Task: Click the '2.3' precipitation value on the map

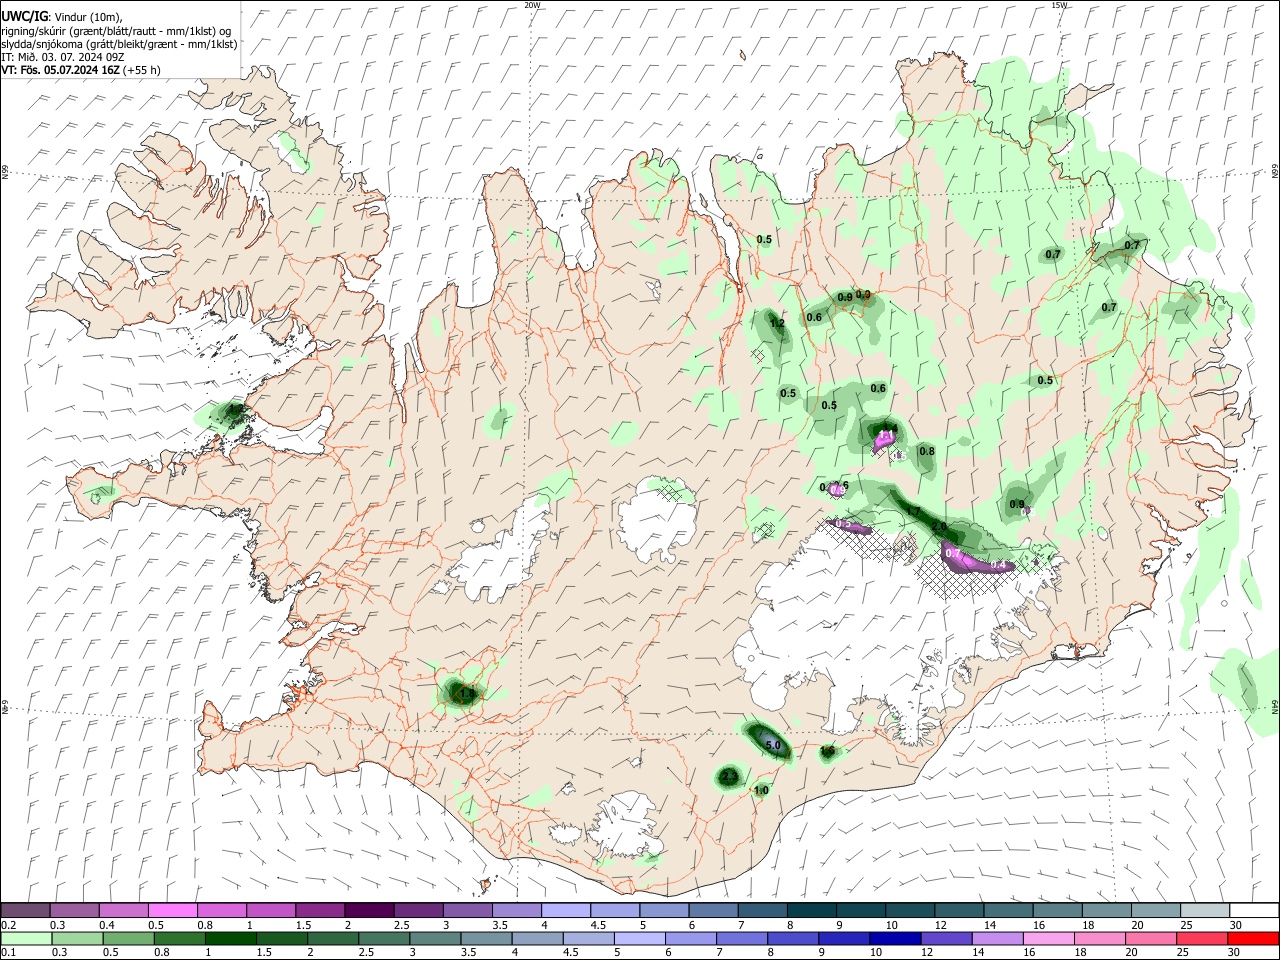Action: [729, 777]
